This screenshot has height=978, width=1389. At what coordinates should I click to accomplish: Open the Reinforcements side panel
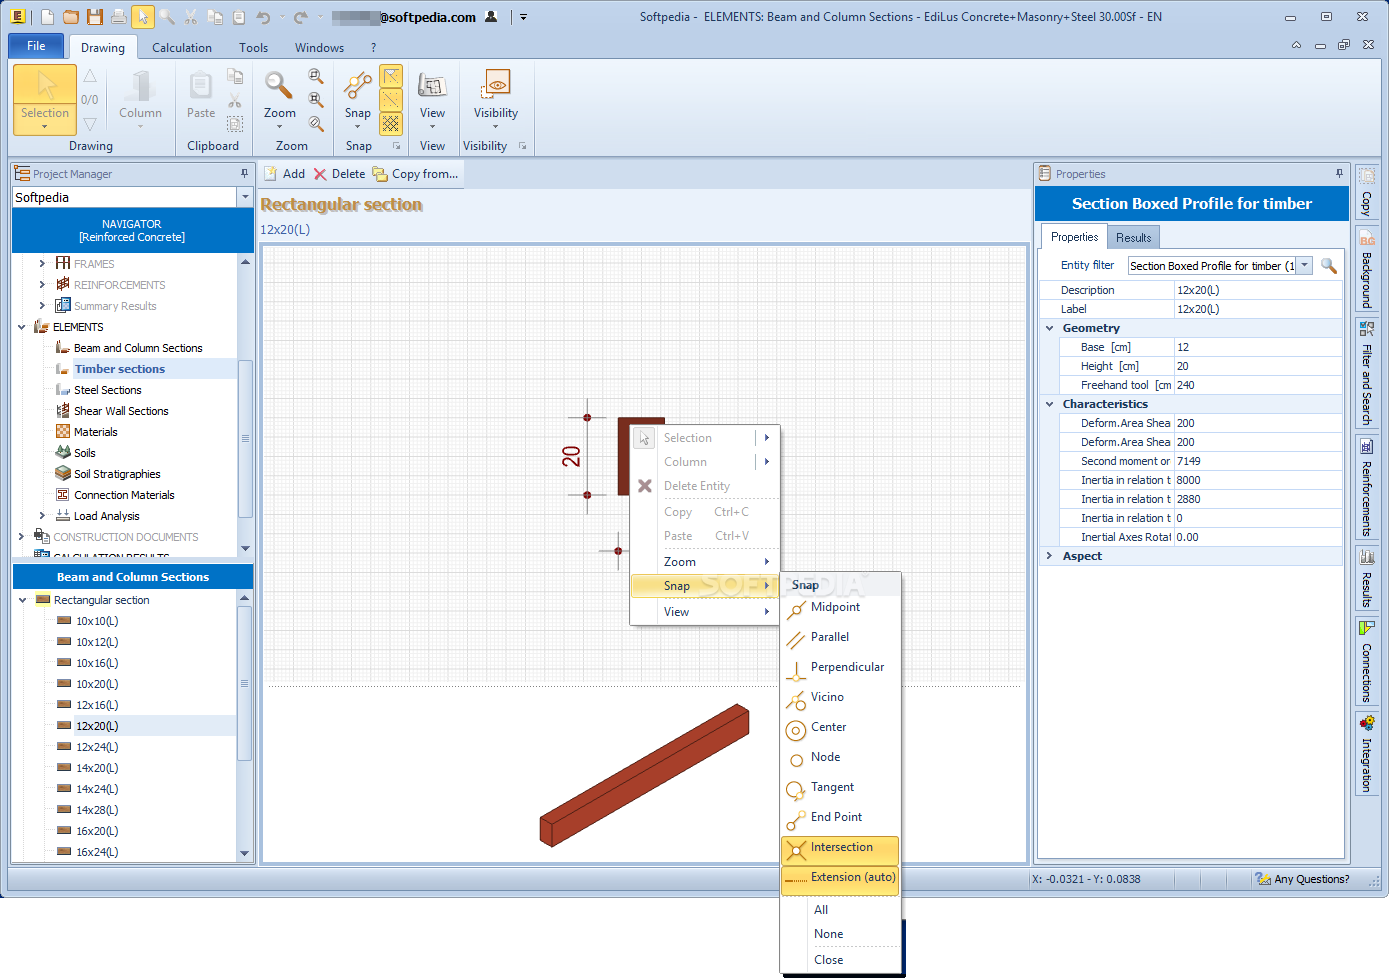(x=1367, y=488)
